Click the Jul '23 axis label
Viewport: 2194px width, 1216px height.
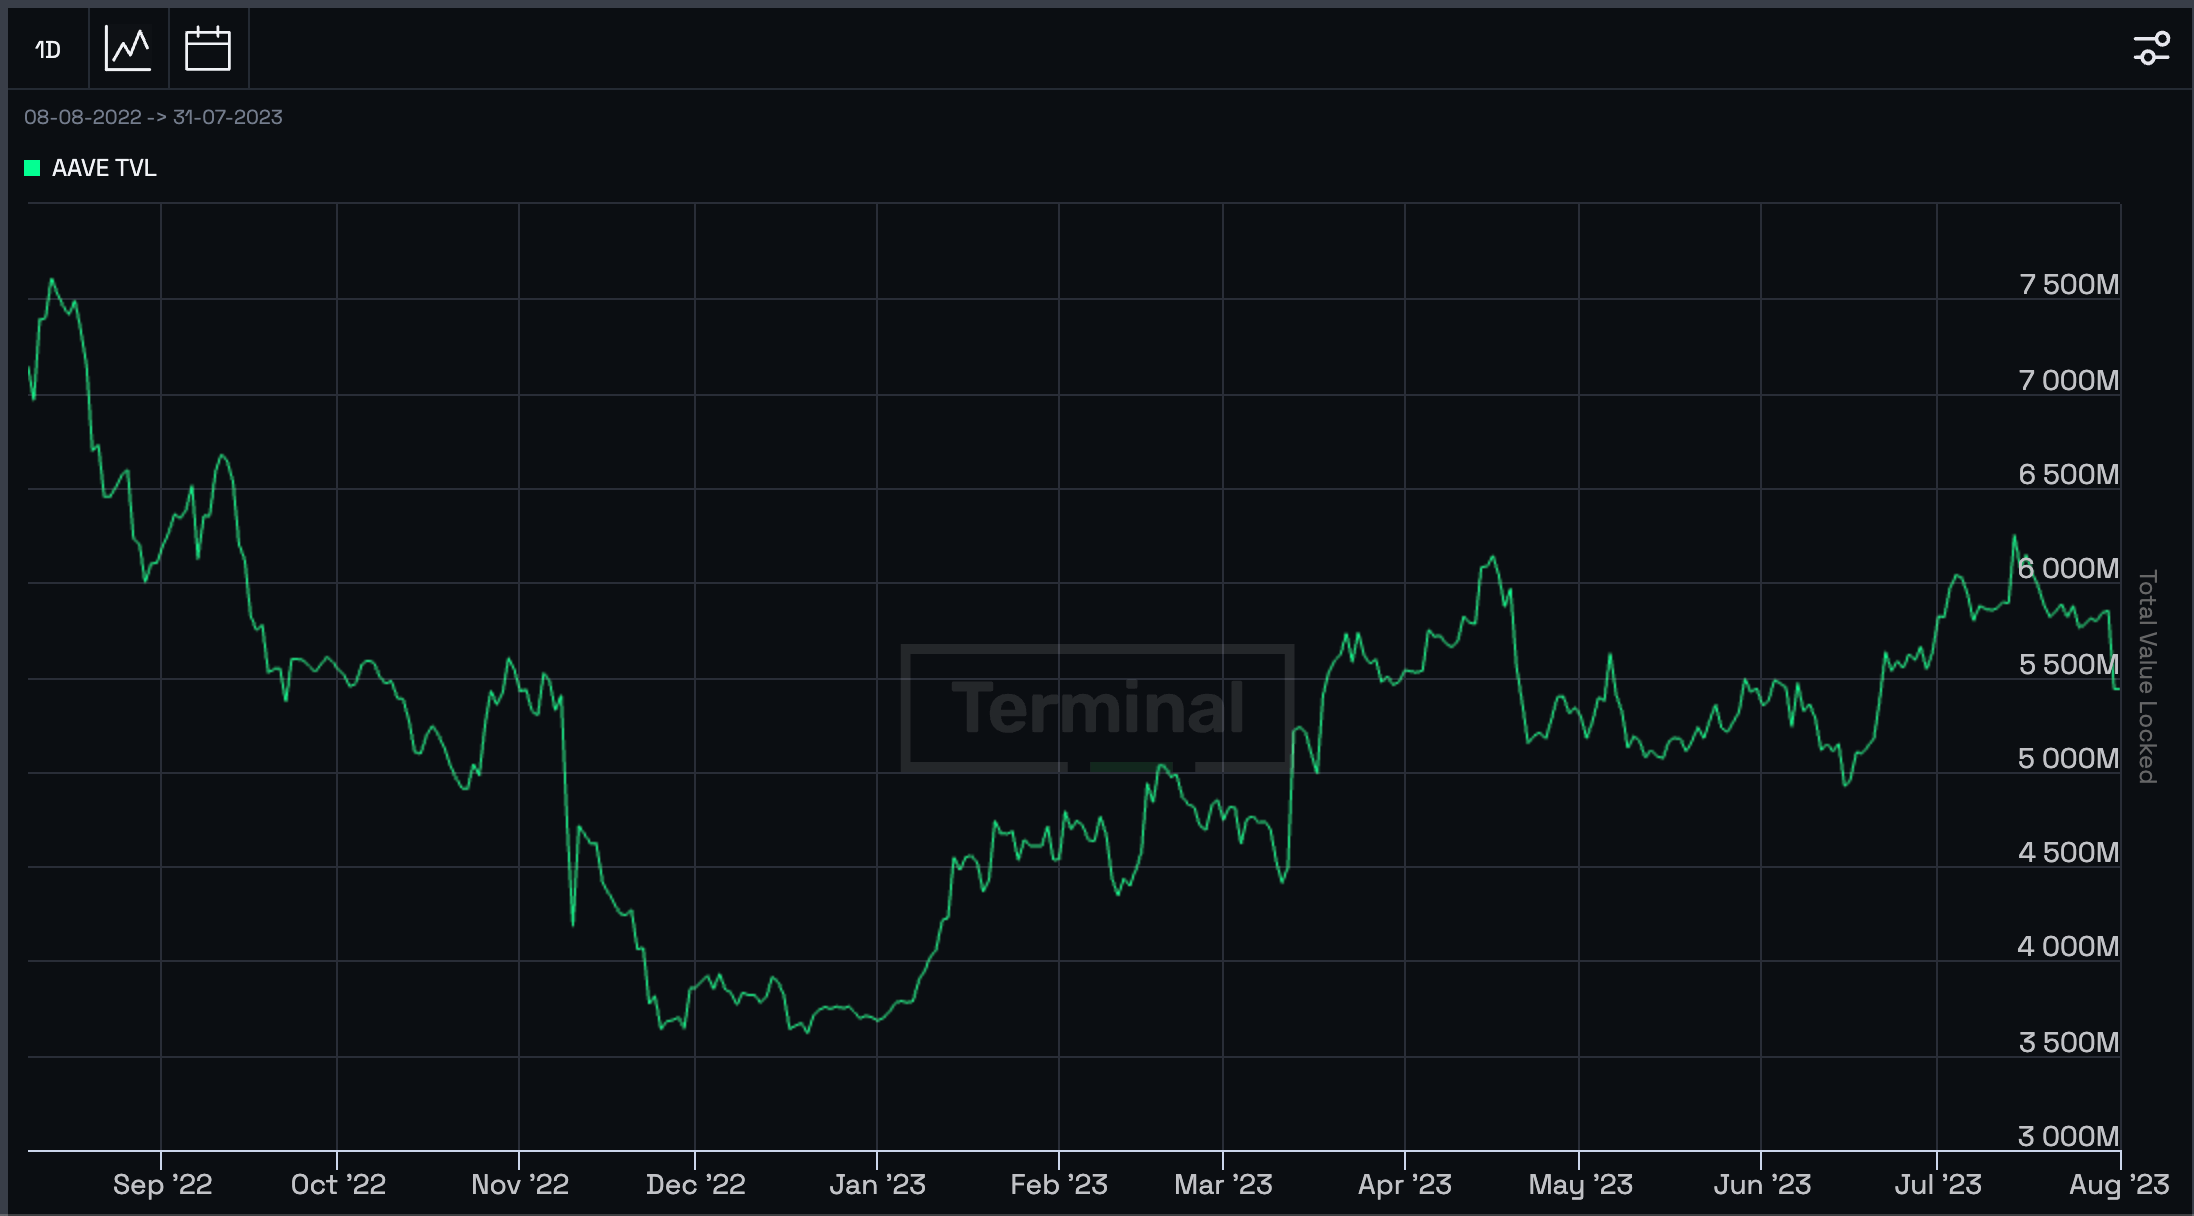coord(1938,1185)
